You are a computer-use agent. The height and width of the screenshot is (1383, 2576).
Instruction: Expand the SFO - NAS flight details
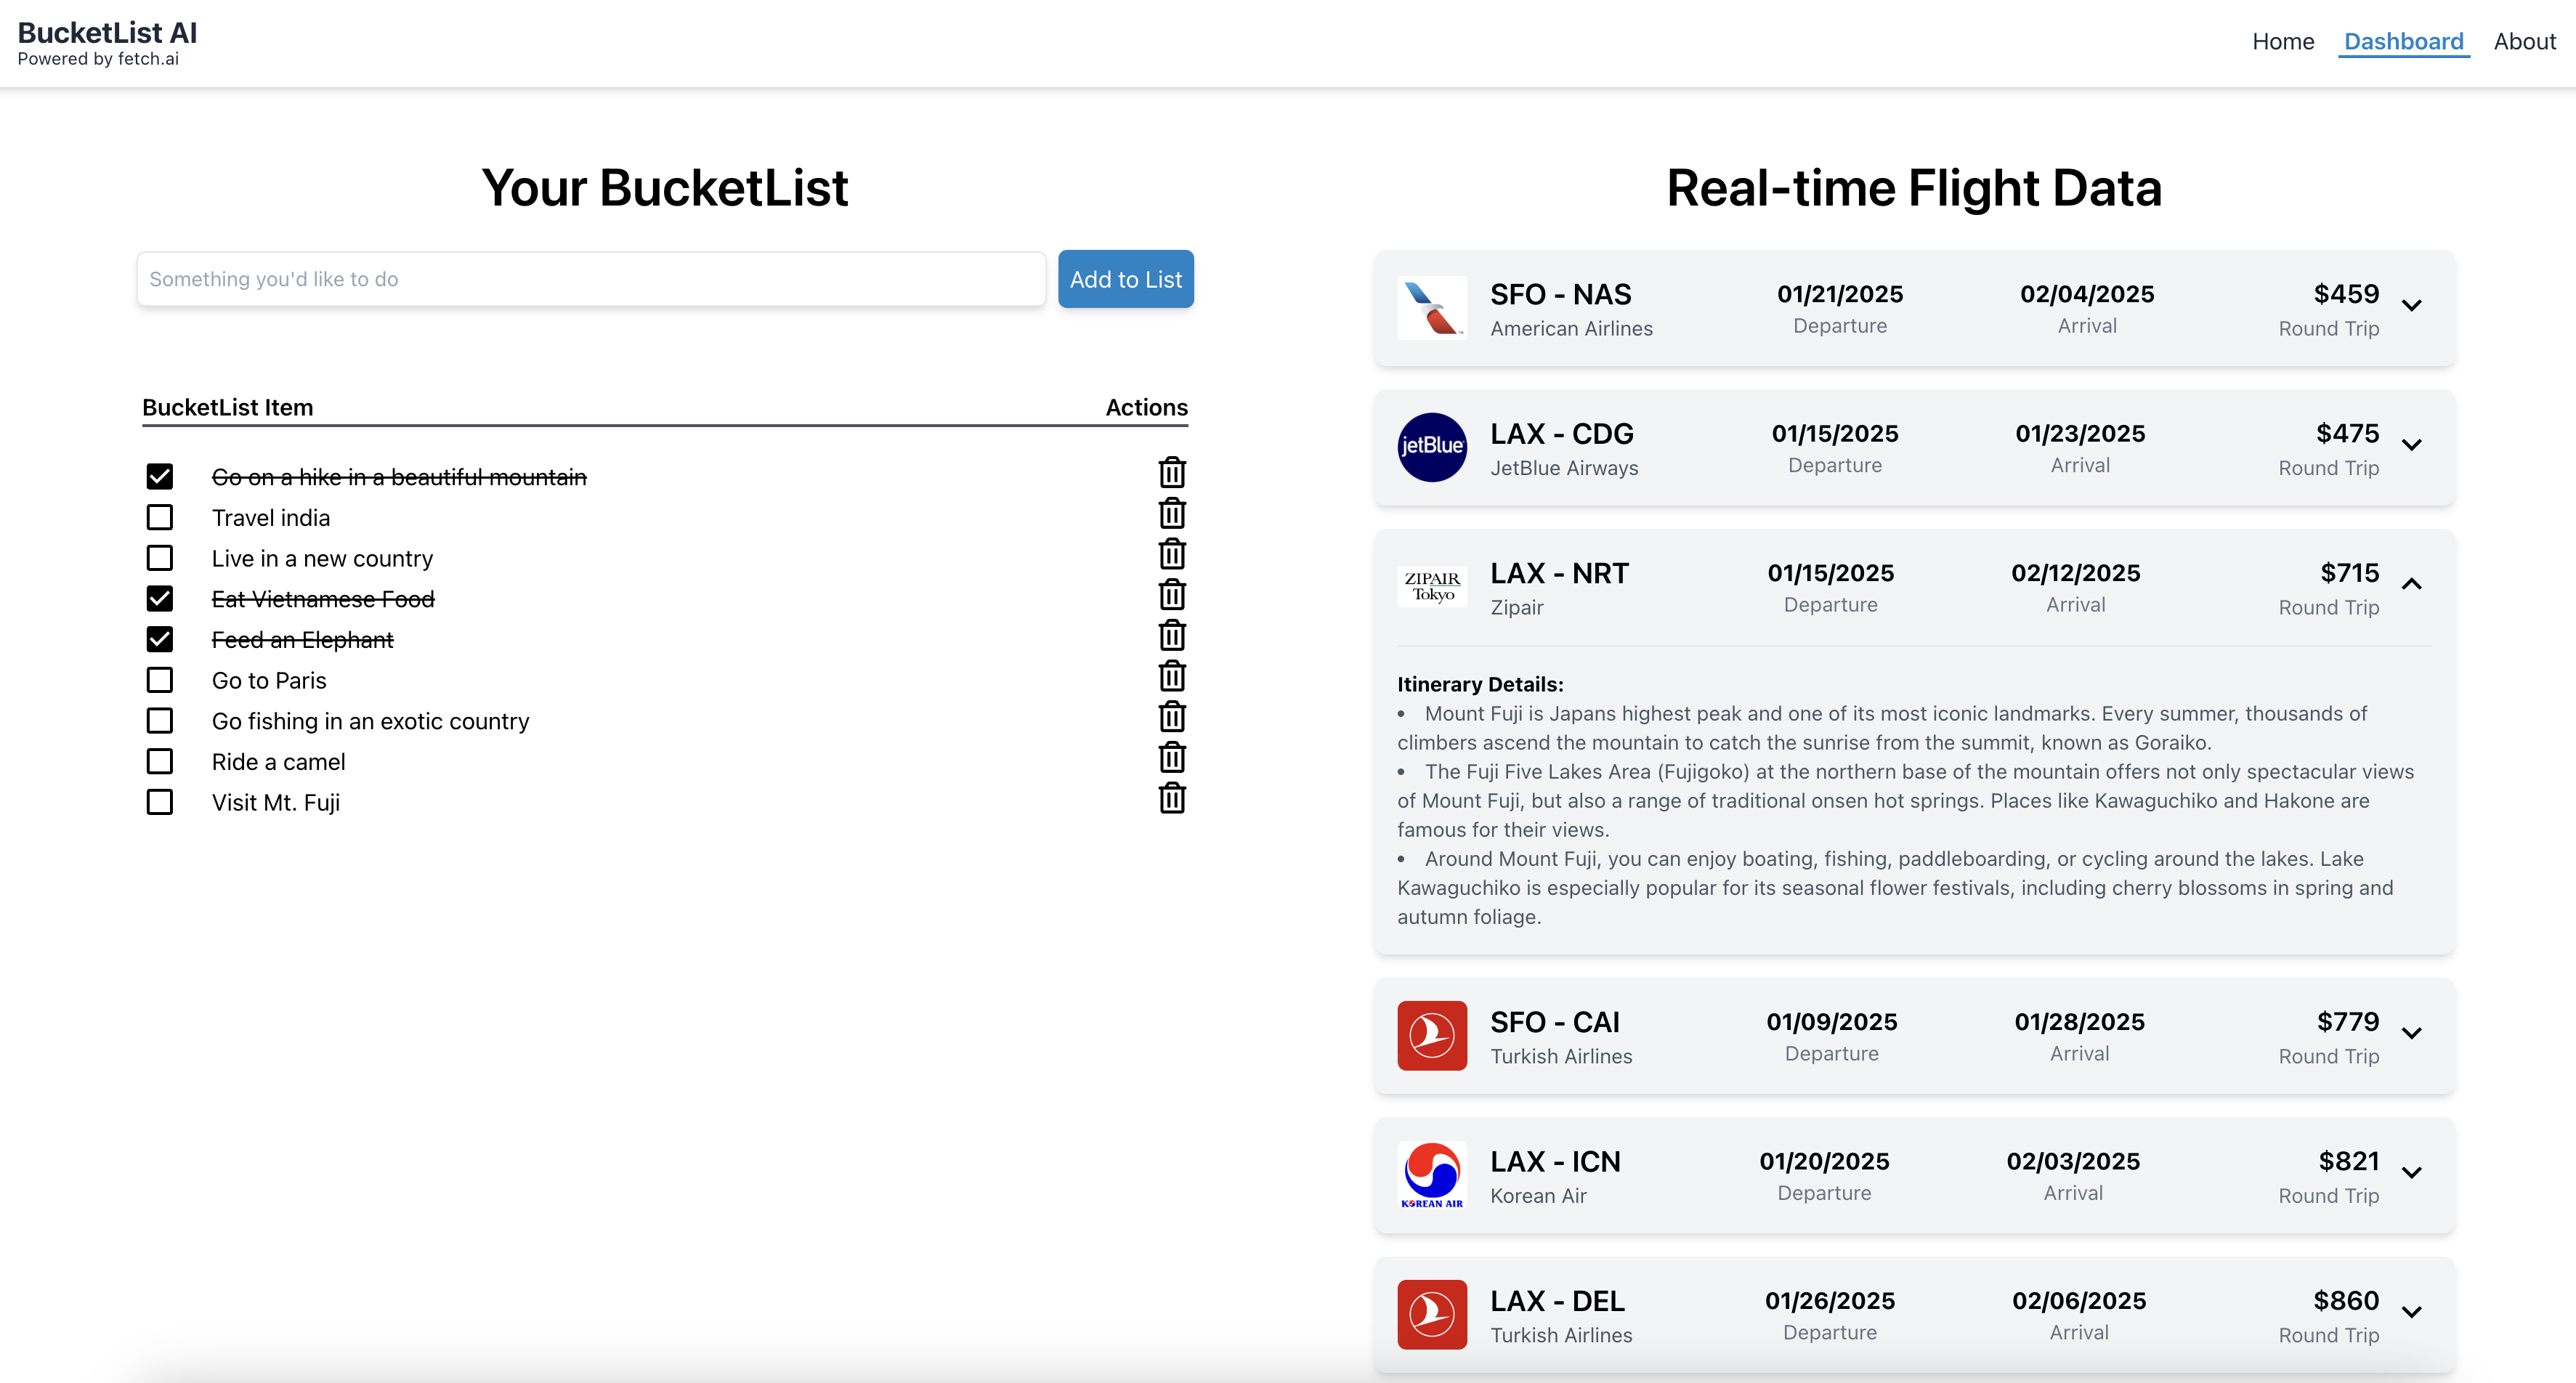[2411, 306]
